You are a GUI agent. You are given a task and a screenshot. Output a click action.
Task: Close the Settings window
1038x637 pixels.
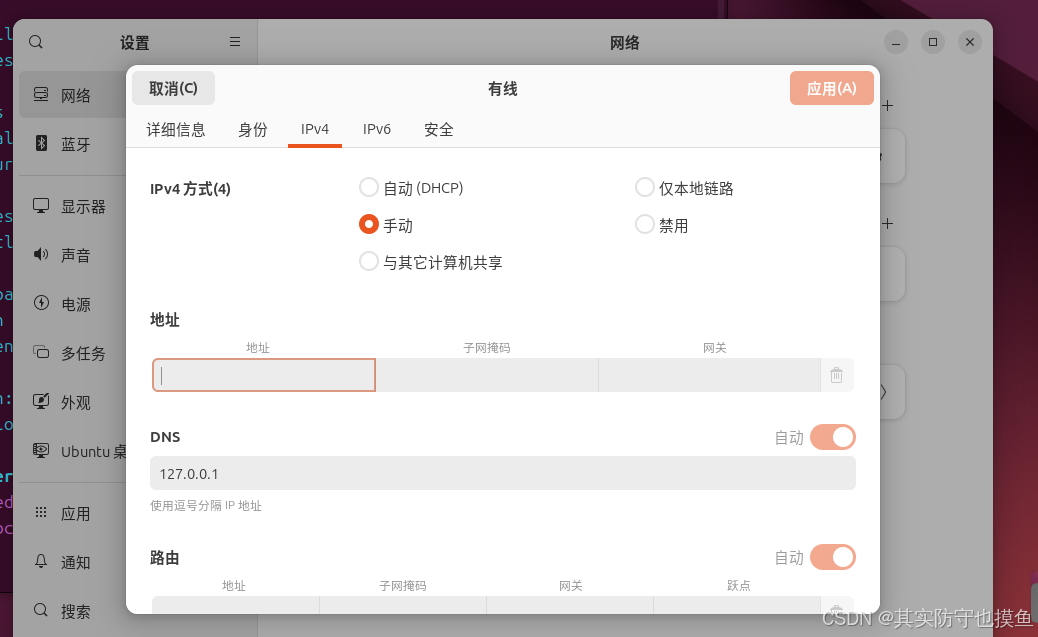click(x=970, y=42)
